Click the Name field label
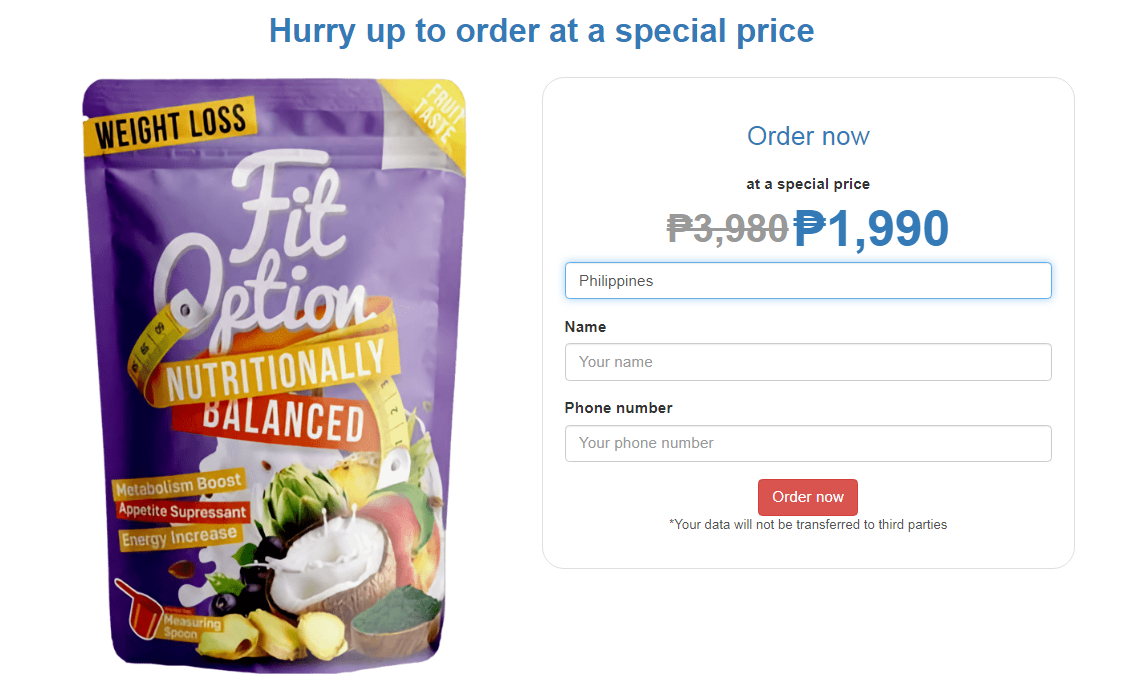The height and width of the screenshot is (689, 1134). [585, 327]
